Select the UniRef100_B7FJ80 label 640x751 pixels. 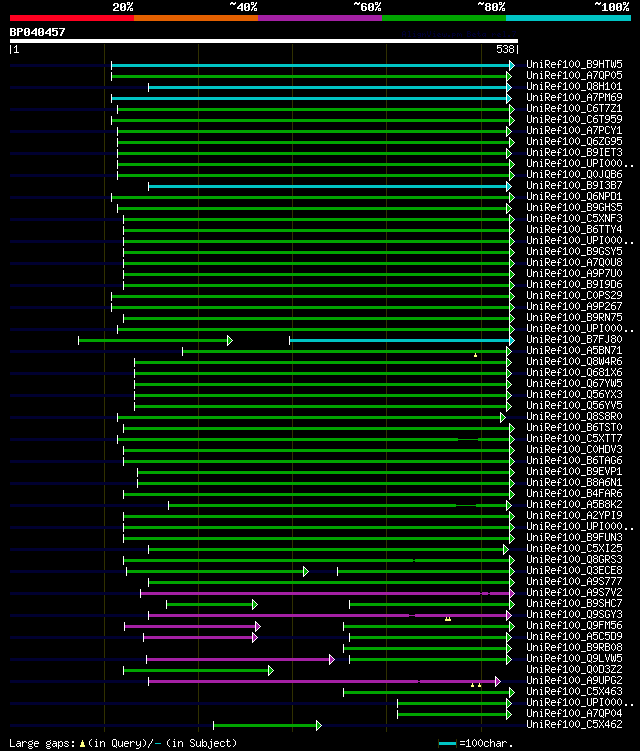574,340
